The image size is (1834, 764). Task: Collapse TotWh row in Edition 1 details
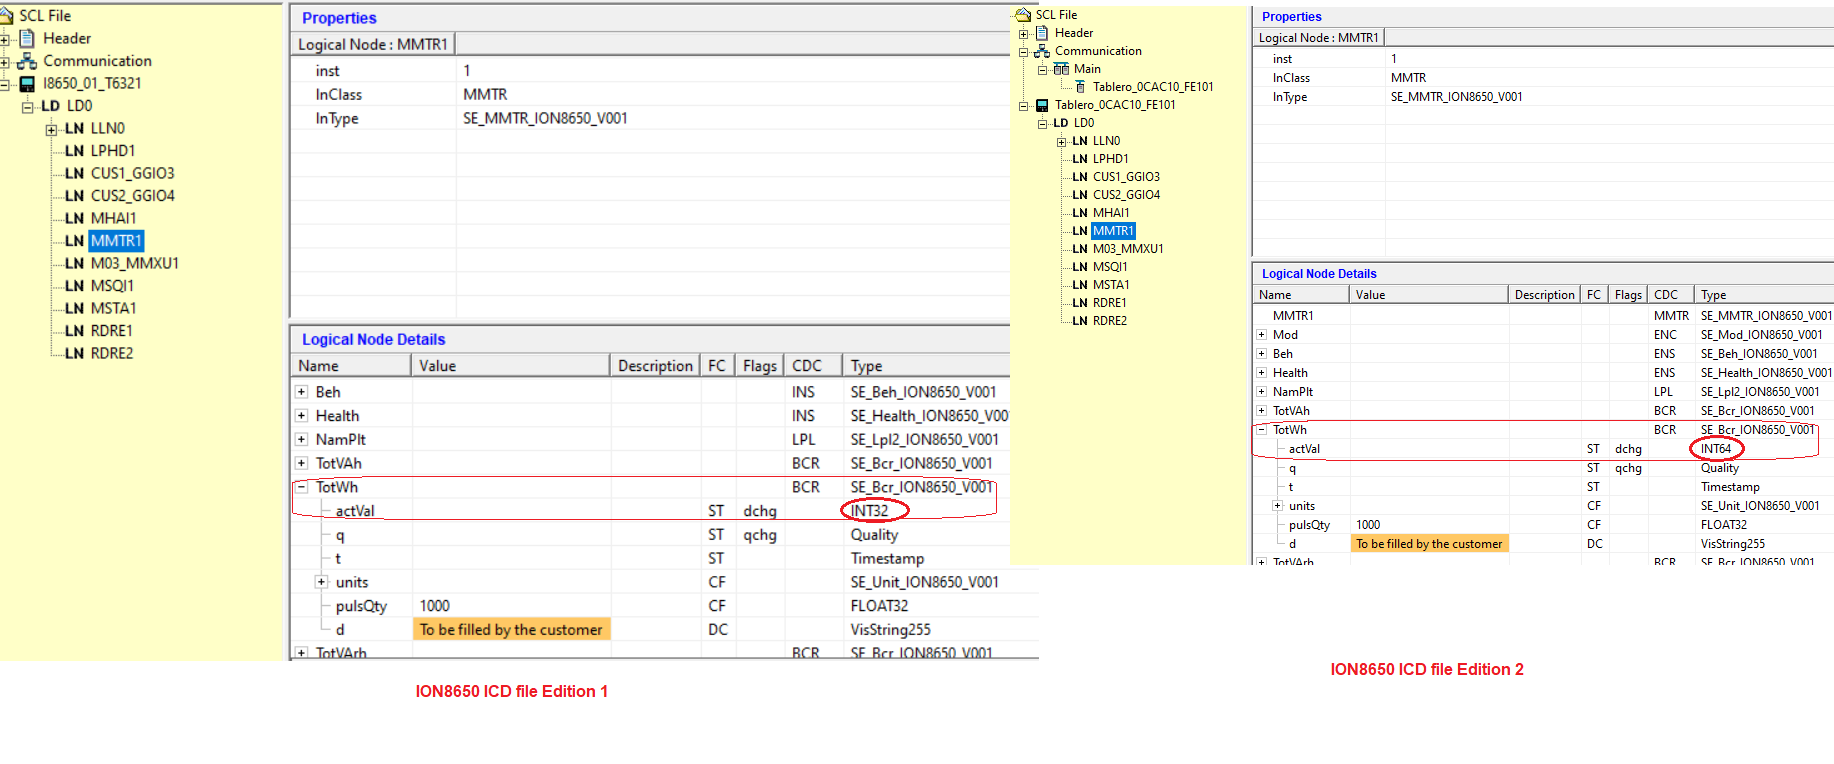(x=301, y=487)
